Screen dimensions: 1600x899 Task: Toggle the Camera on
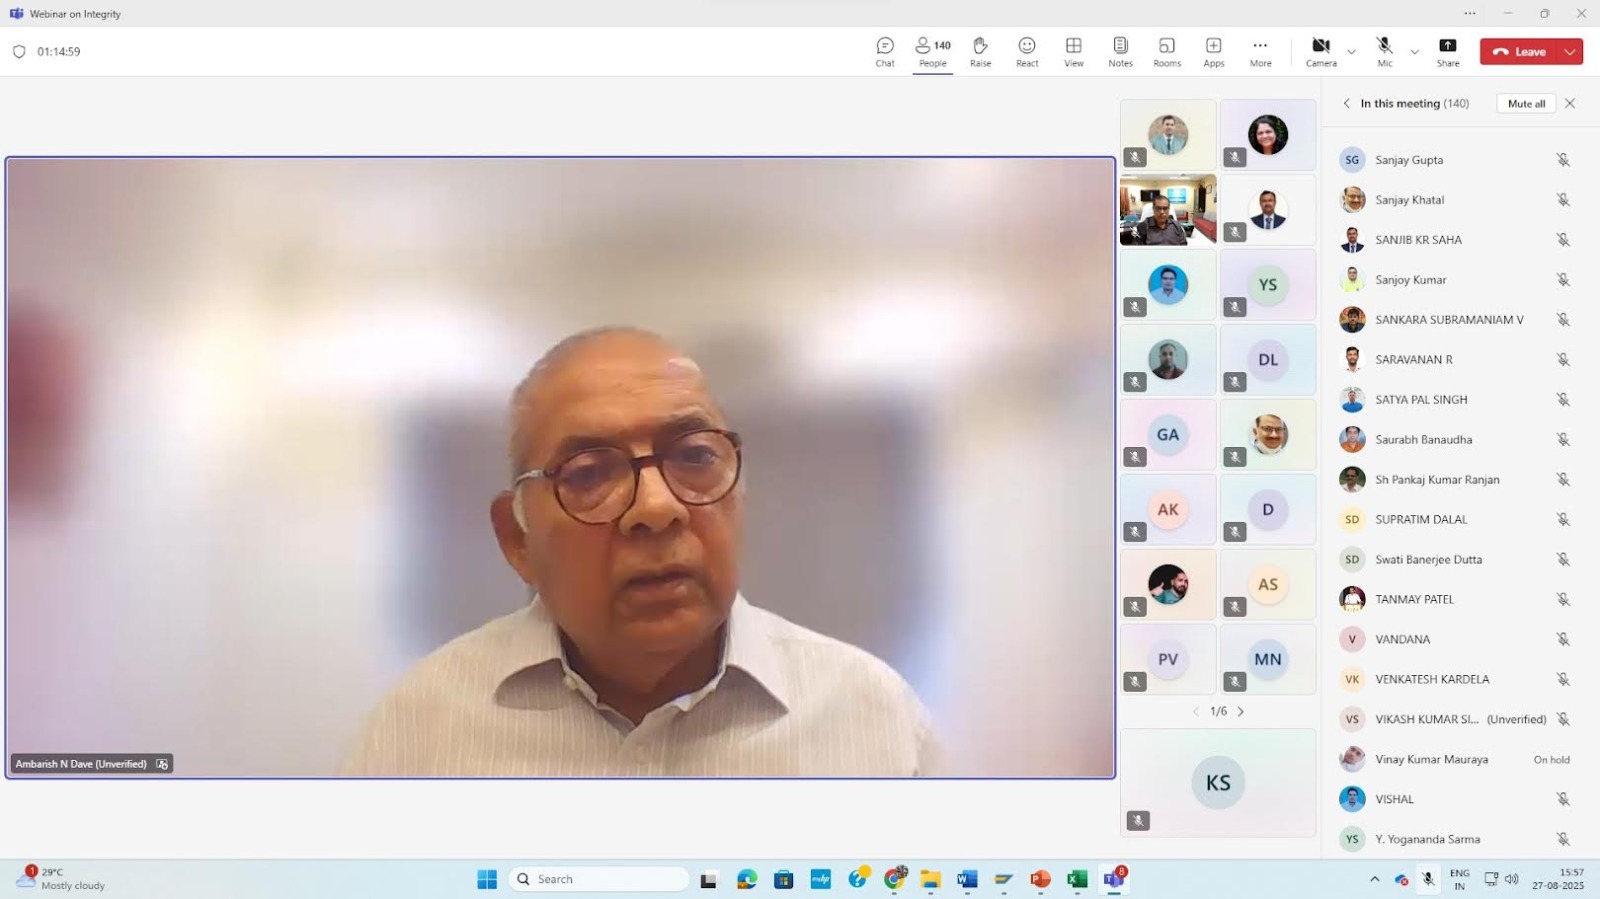1321,52
